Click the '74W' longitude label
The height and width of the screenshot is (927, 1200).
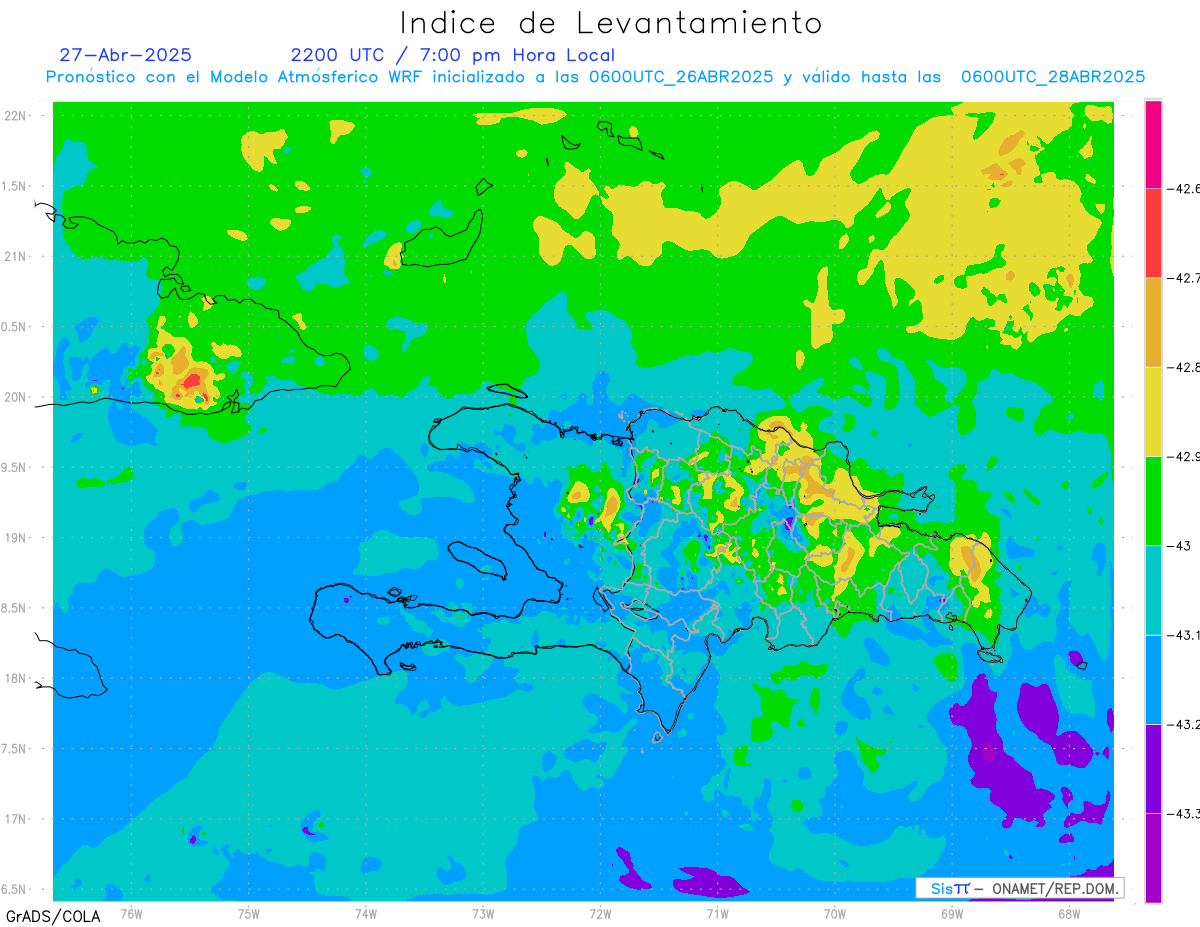point(365,913)
